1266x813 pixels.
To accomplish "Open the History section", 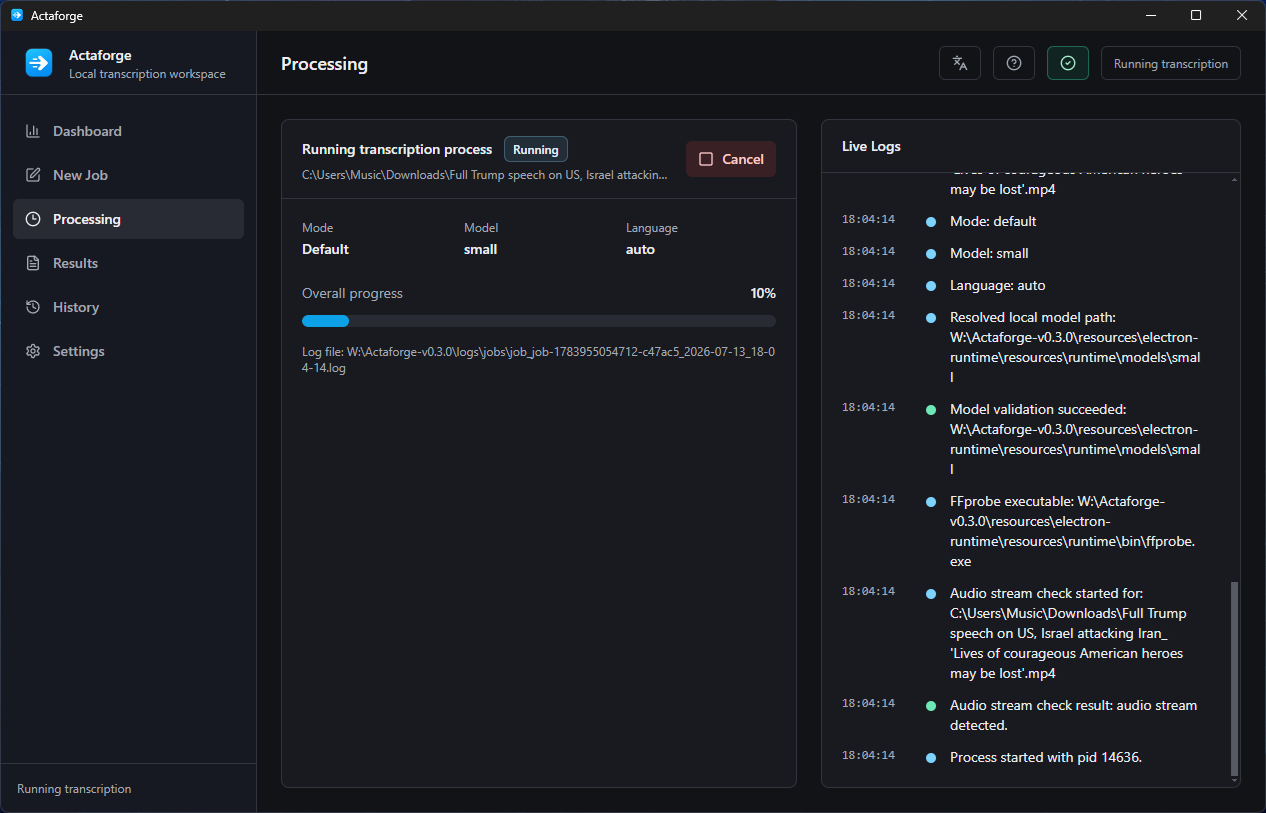I will 128,307.
